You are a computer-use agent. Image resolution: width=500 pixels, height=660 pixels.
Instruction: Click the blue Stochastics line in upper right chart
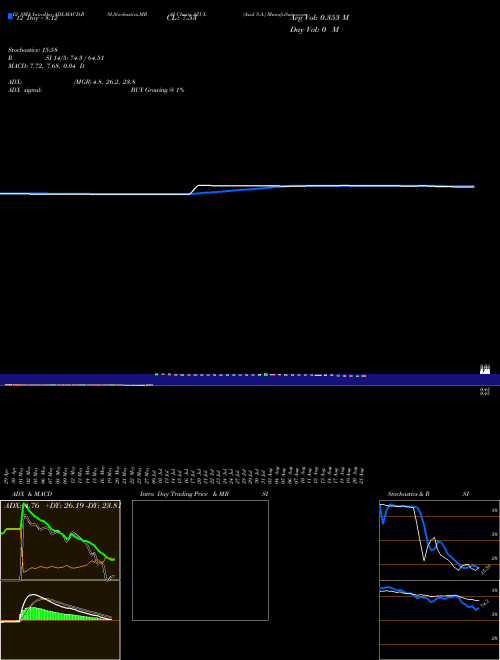(x=425, y=528)
